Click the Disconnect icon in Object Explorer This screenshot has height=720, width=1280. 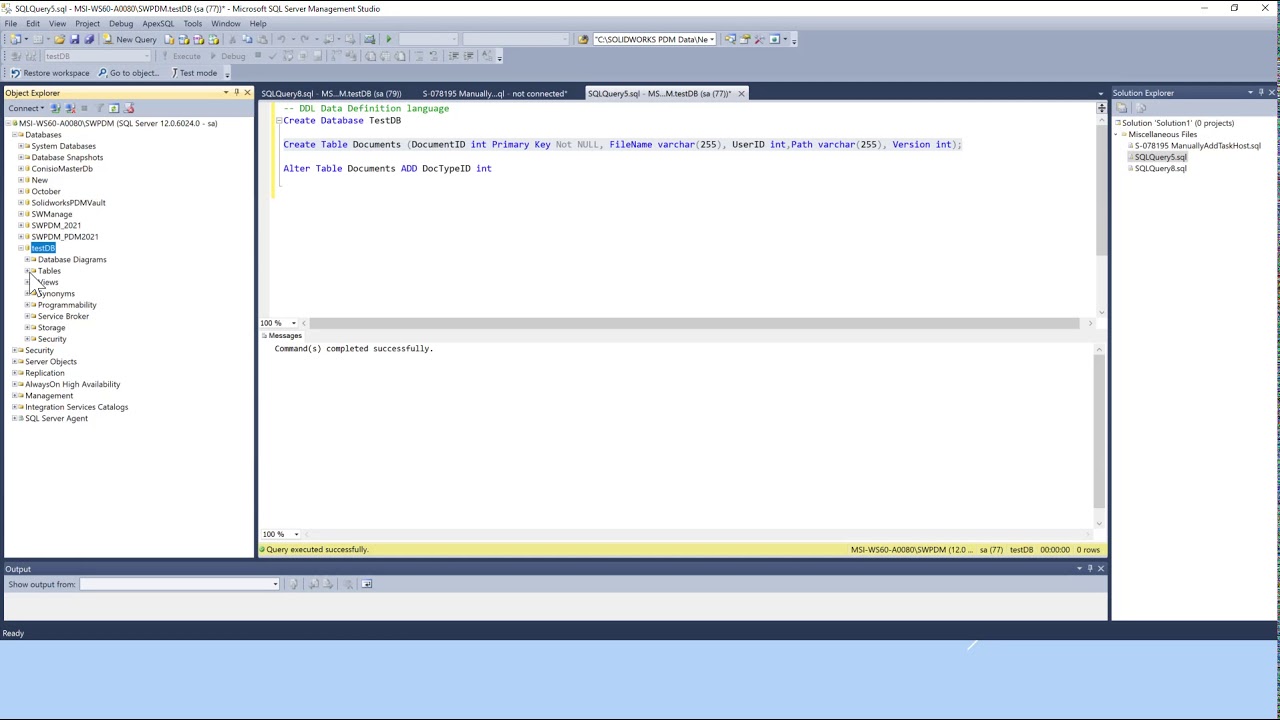[x=70, y=108]
